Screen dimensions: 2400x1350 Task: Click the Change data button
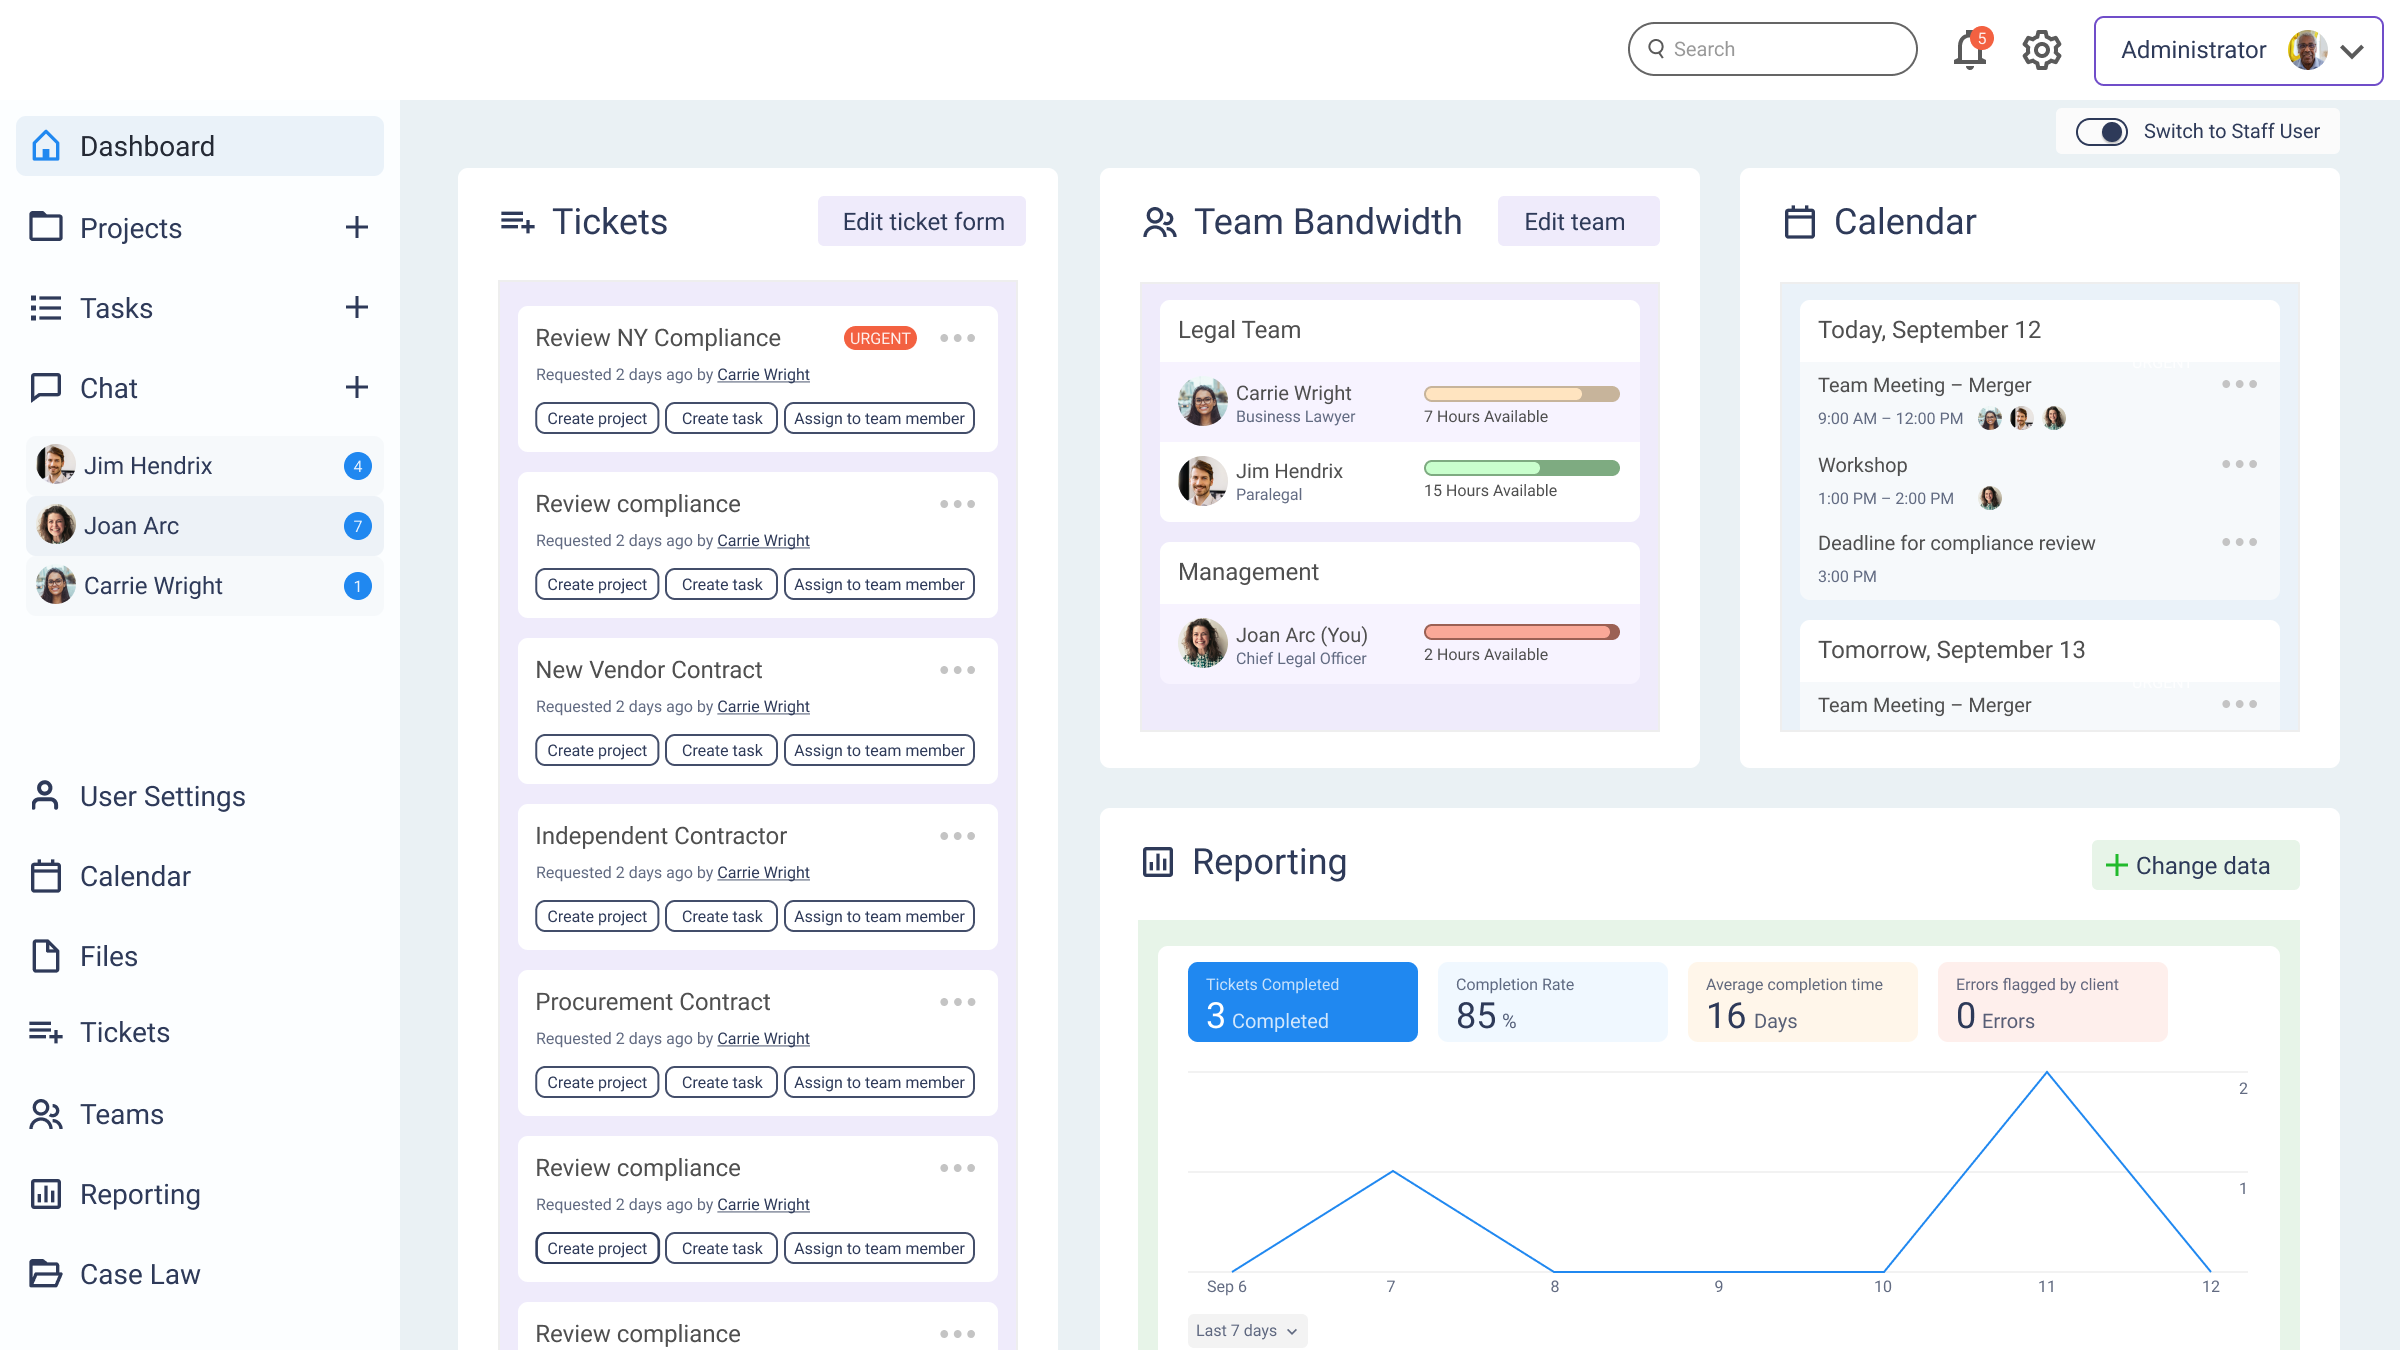(2195, 865)
